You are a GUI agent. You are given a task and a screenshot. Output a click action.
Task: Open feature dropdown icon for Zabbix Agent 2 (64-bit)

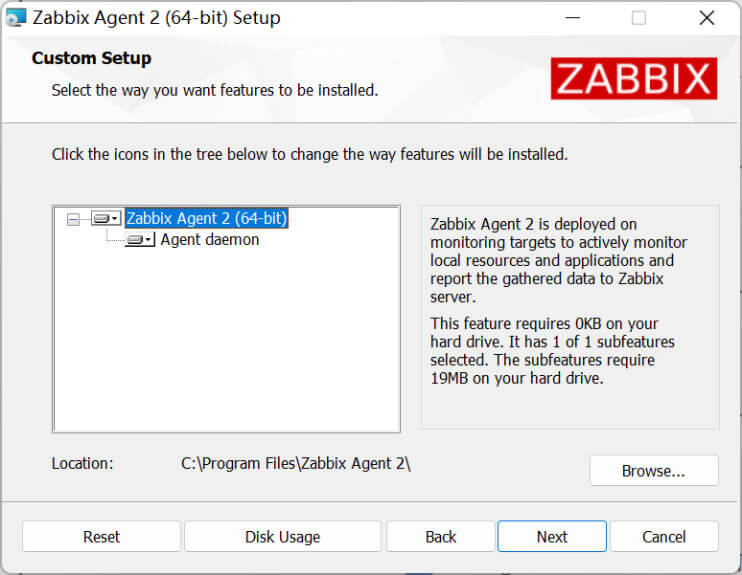tap(106, 219)
